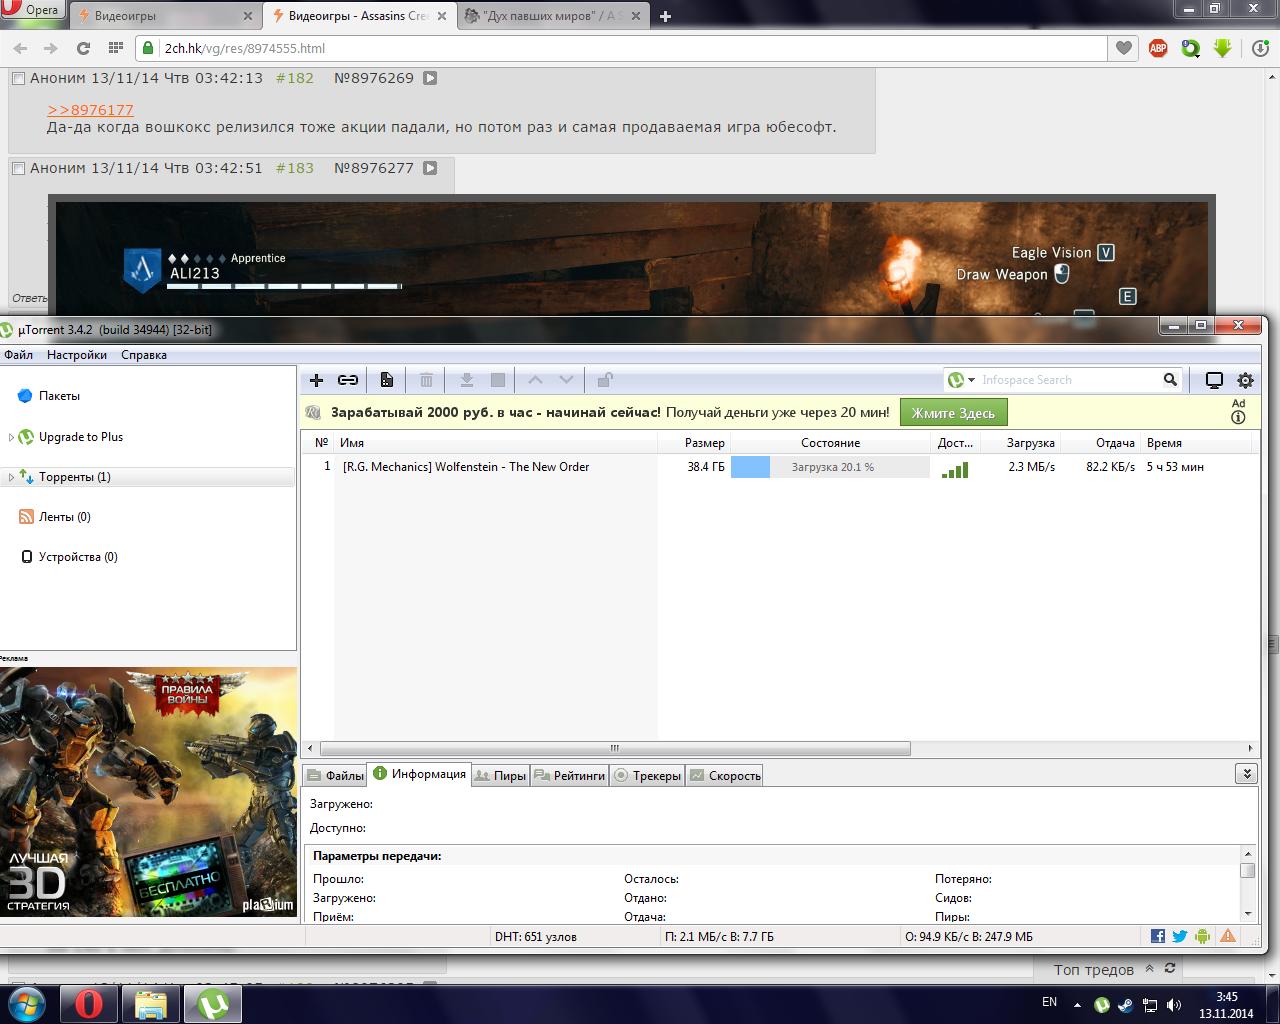Click post number #183 link

click(295, 168)
